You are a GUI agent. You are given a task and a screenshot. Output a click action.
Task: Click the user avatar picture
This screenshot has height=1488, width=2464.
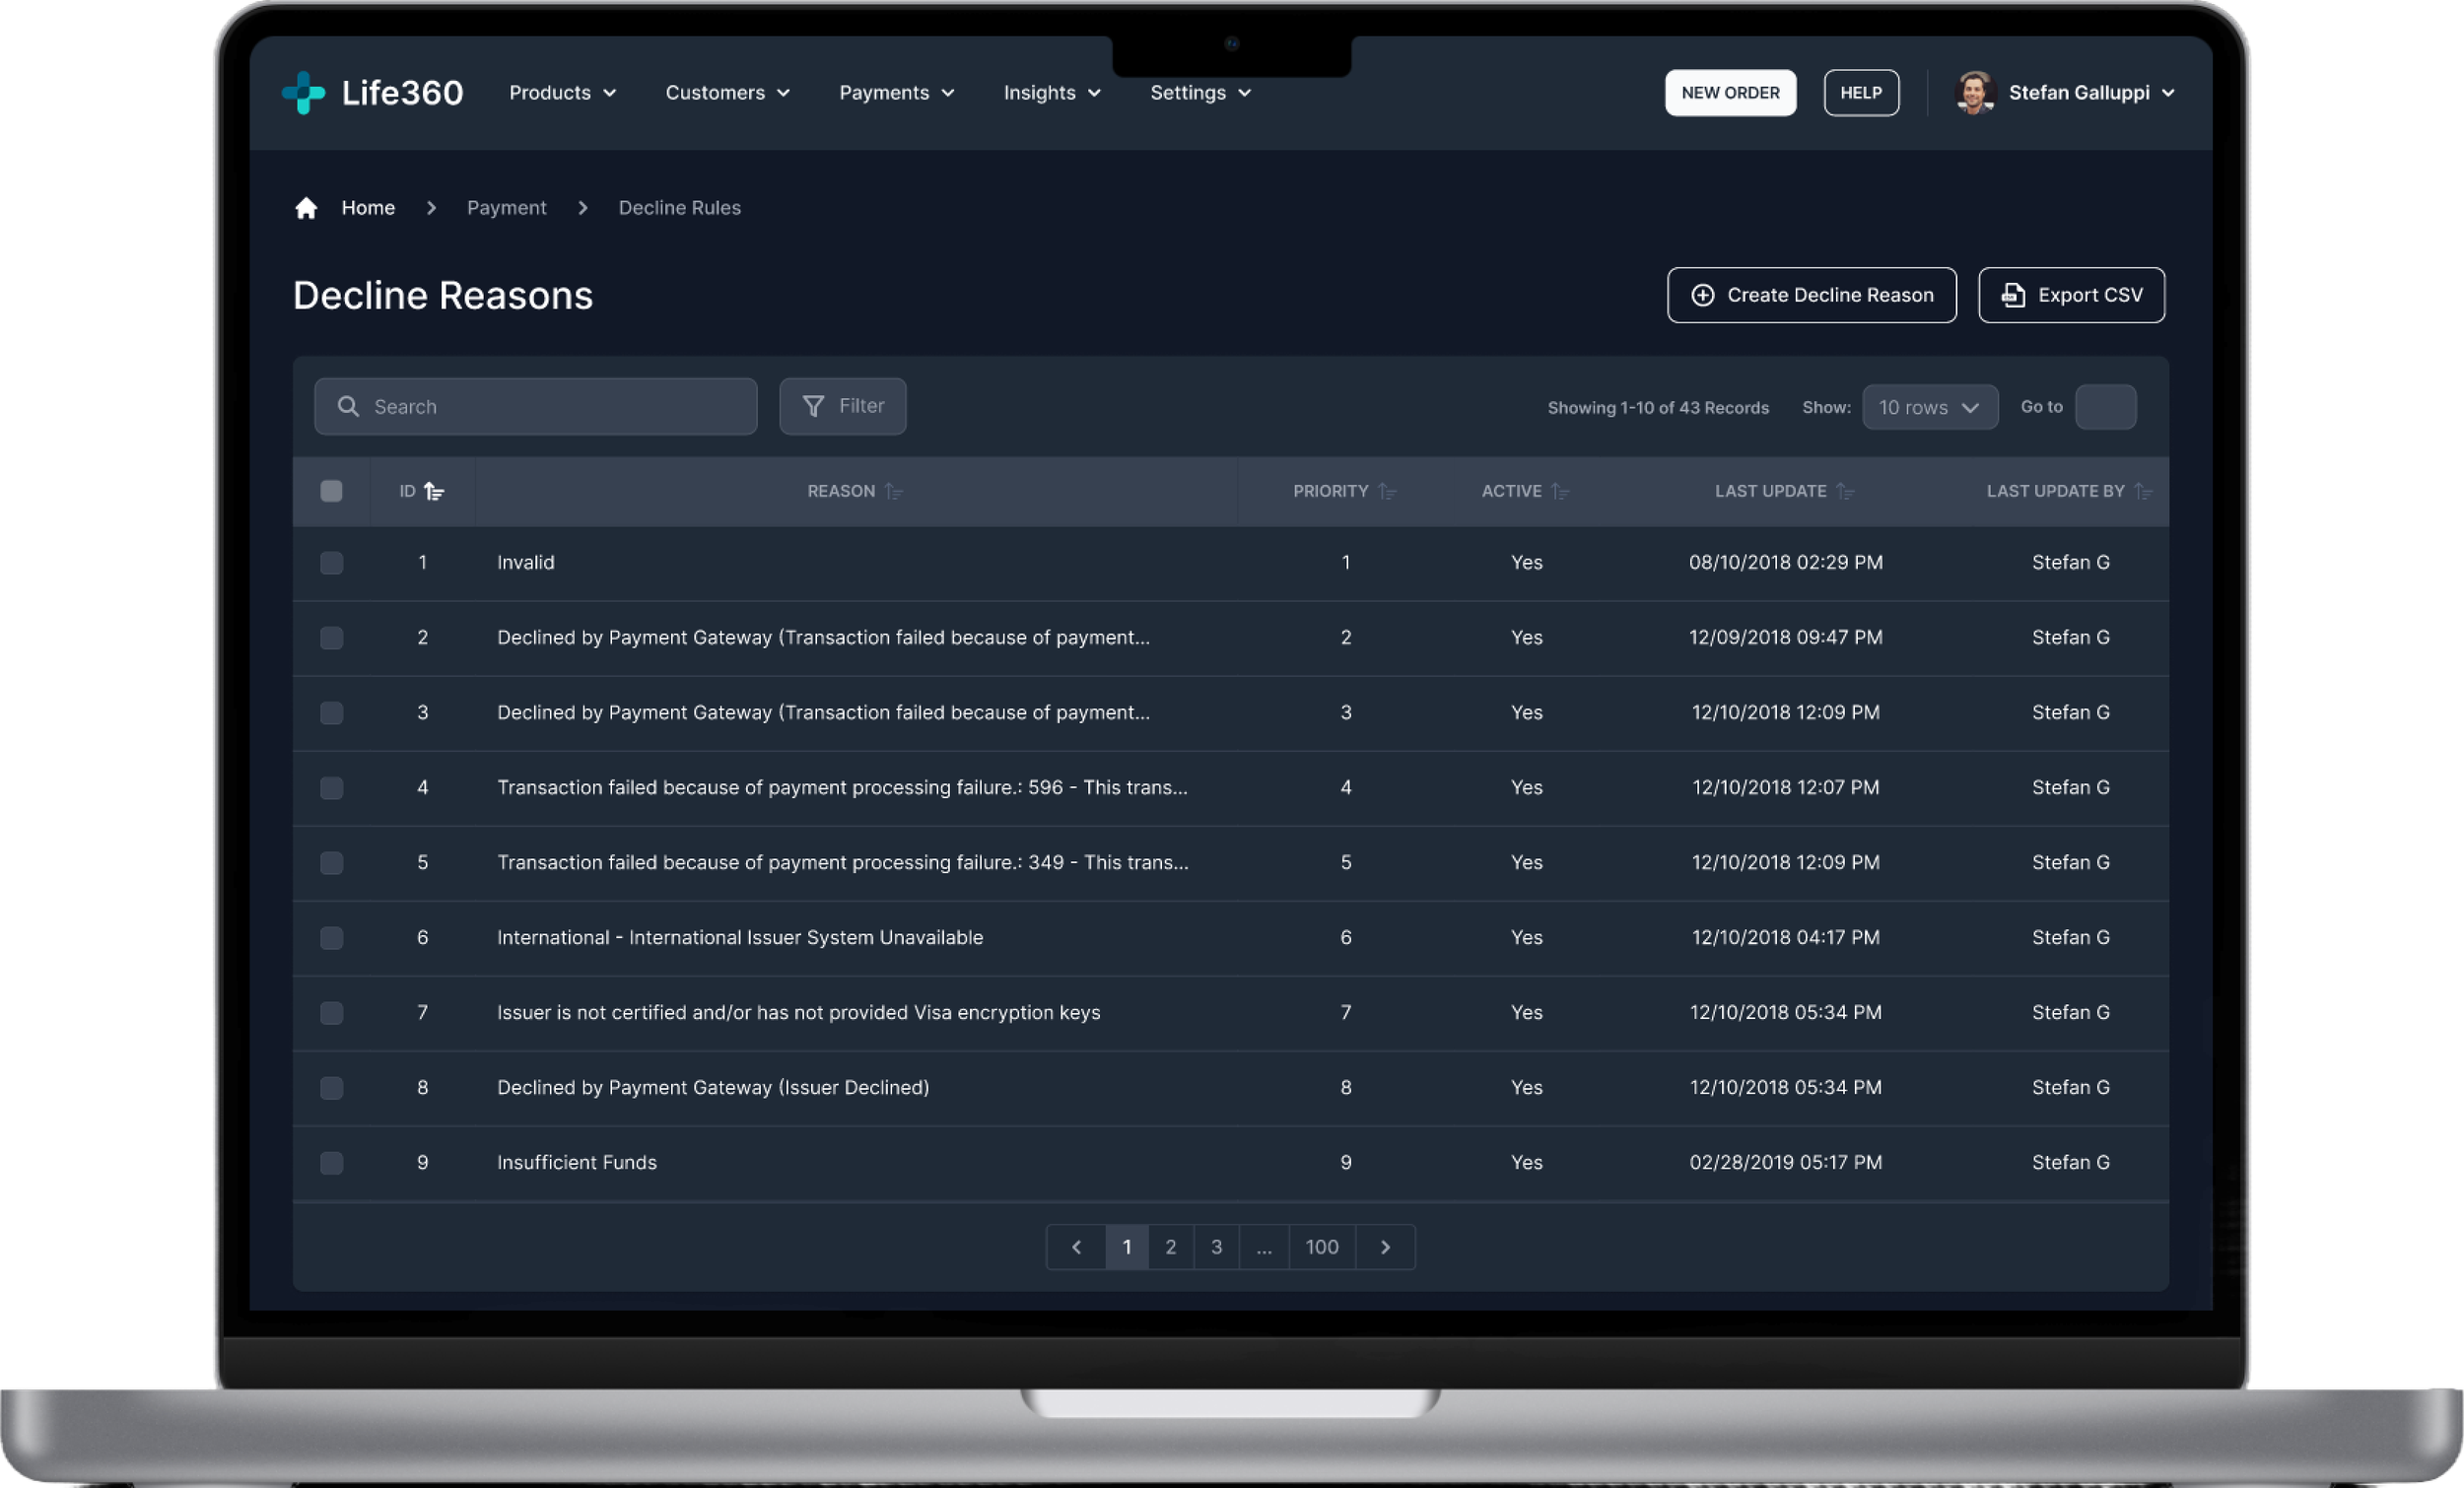click(1975, 93)
